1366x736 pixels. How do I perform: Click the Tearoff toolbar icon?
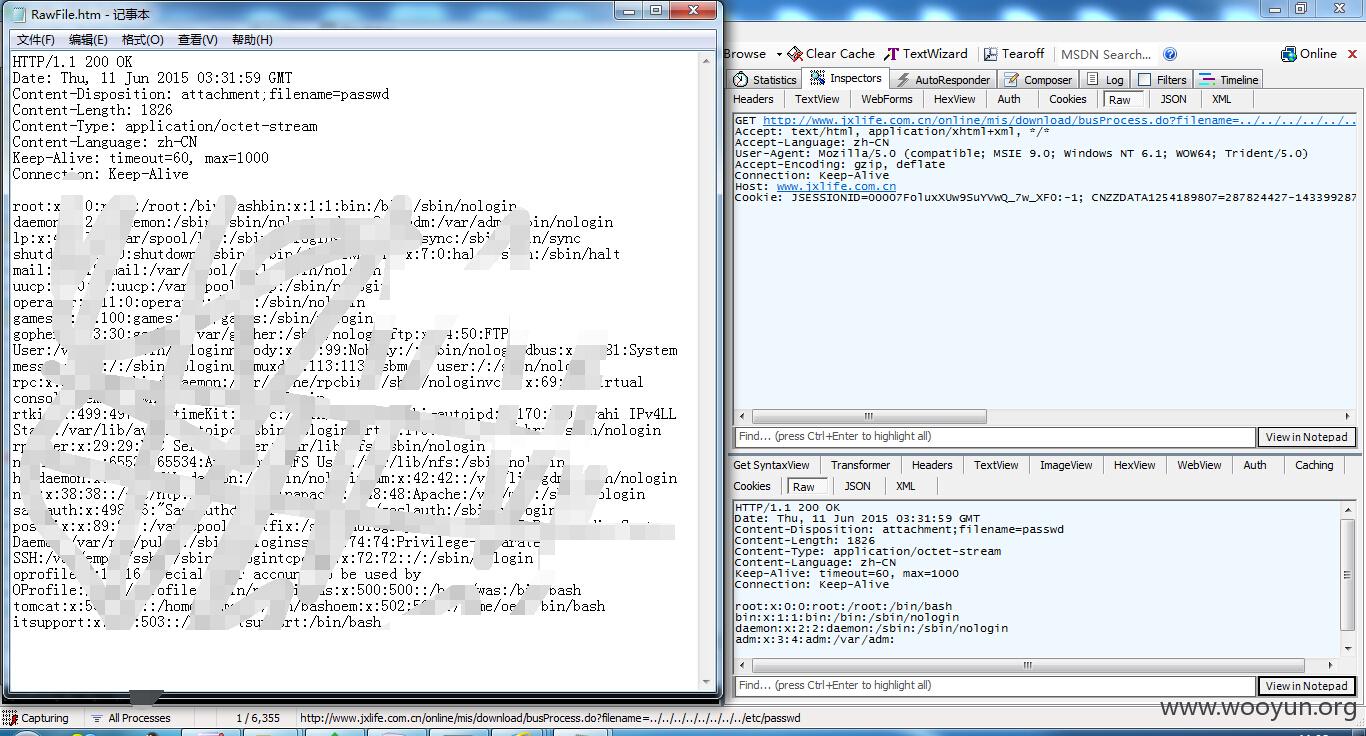tap(1013, 54)
